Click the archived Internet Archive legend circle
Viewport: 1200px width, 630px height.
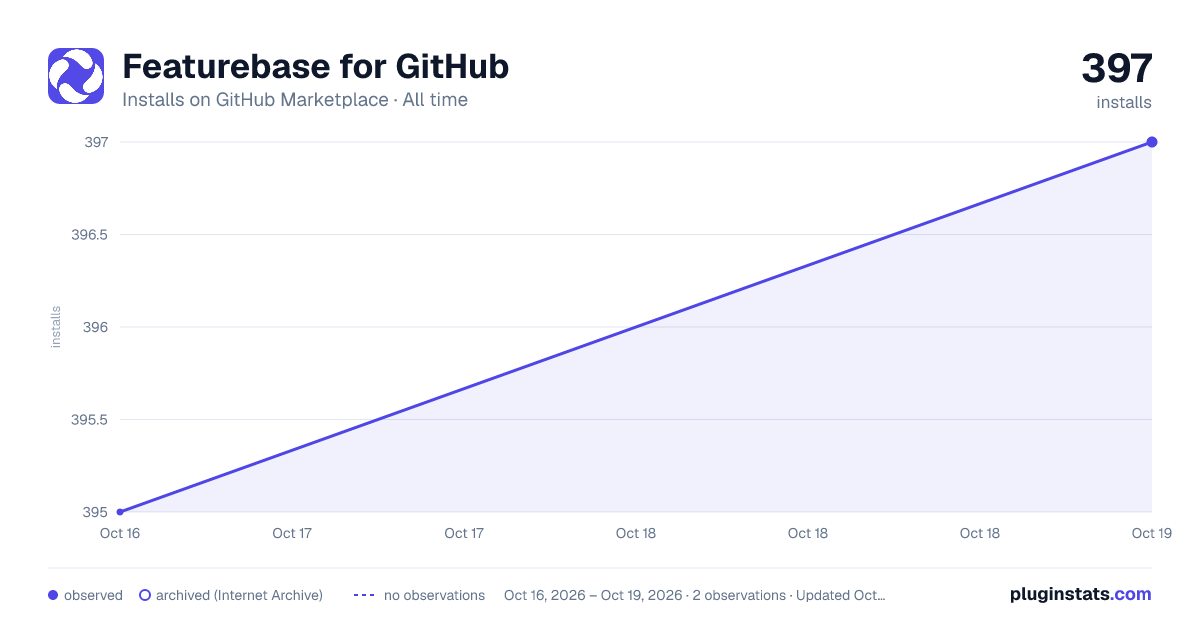pos(145,595)
